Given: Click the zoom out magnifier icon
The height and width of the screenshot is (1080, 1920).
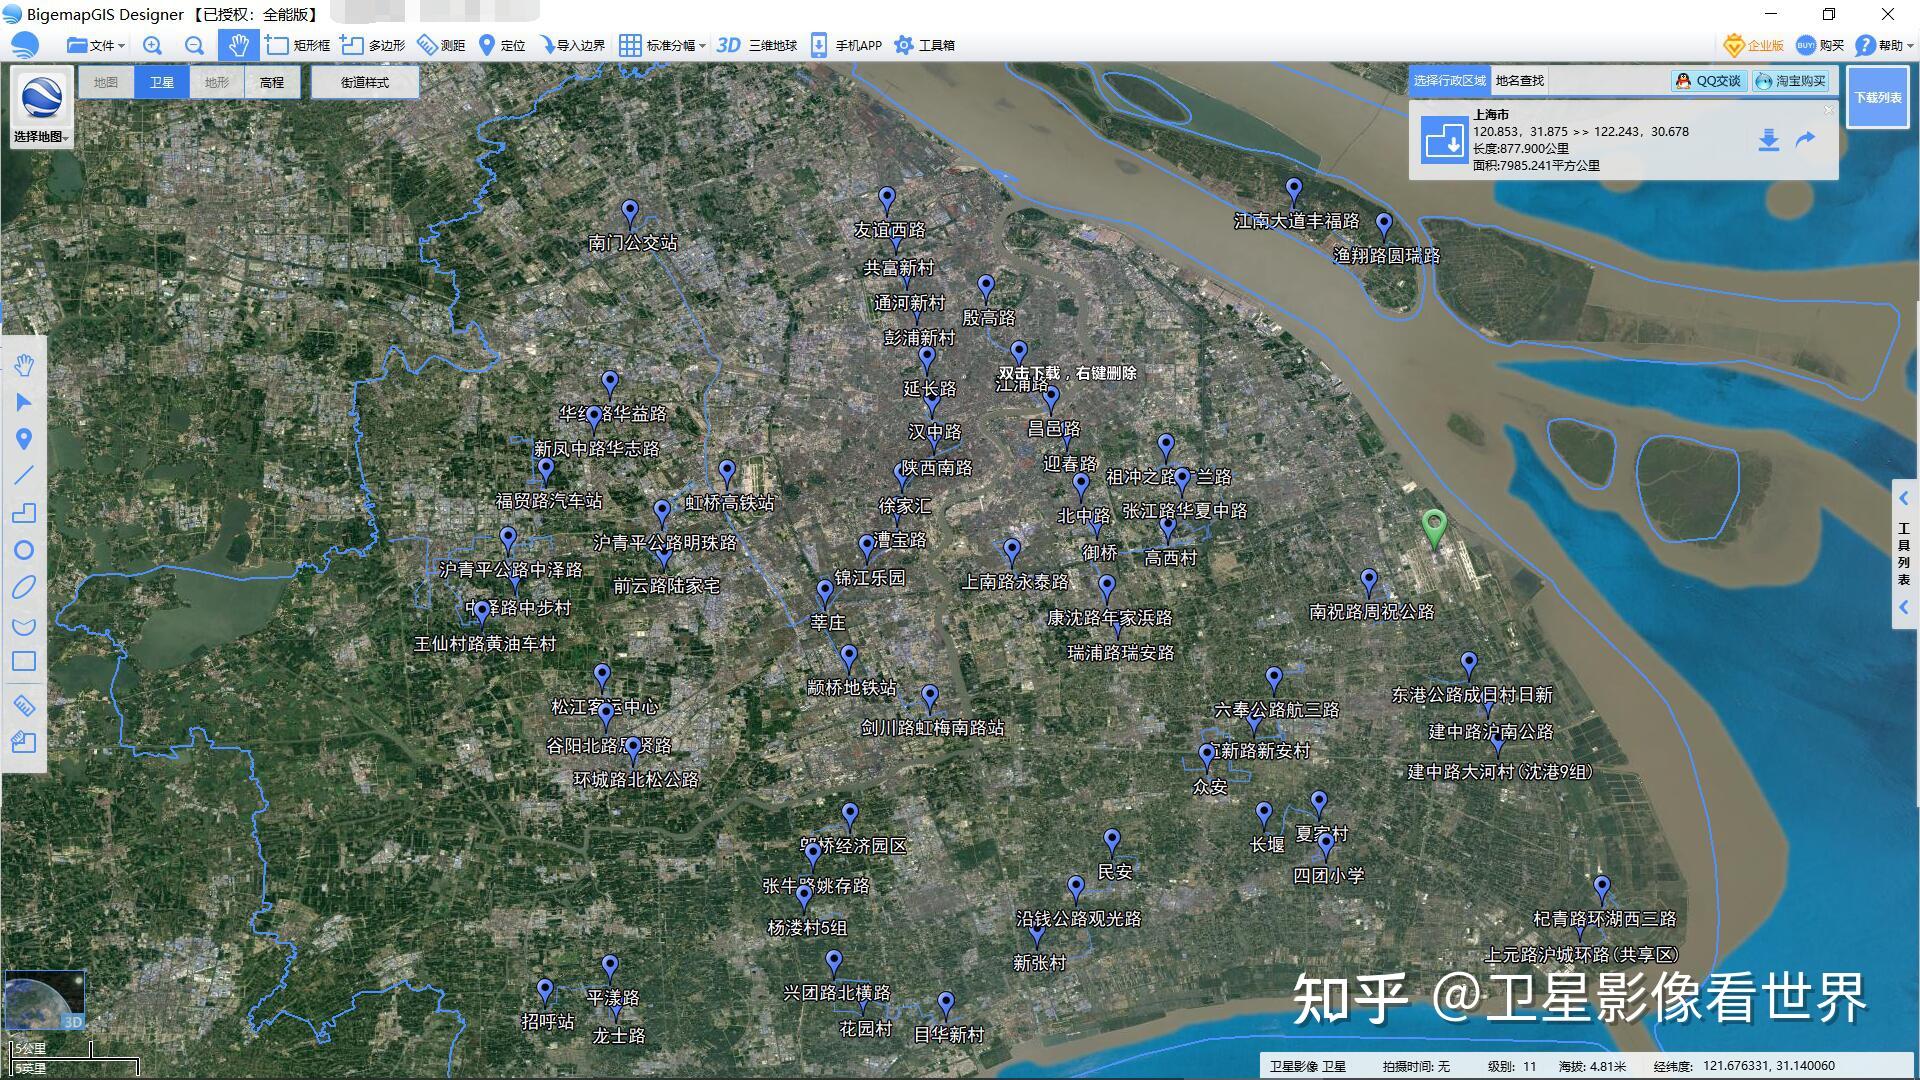Looking at the screenshot, I should pyautogui.click(x=194, y=45).
